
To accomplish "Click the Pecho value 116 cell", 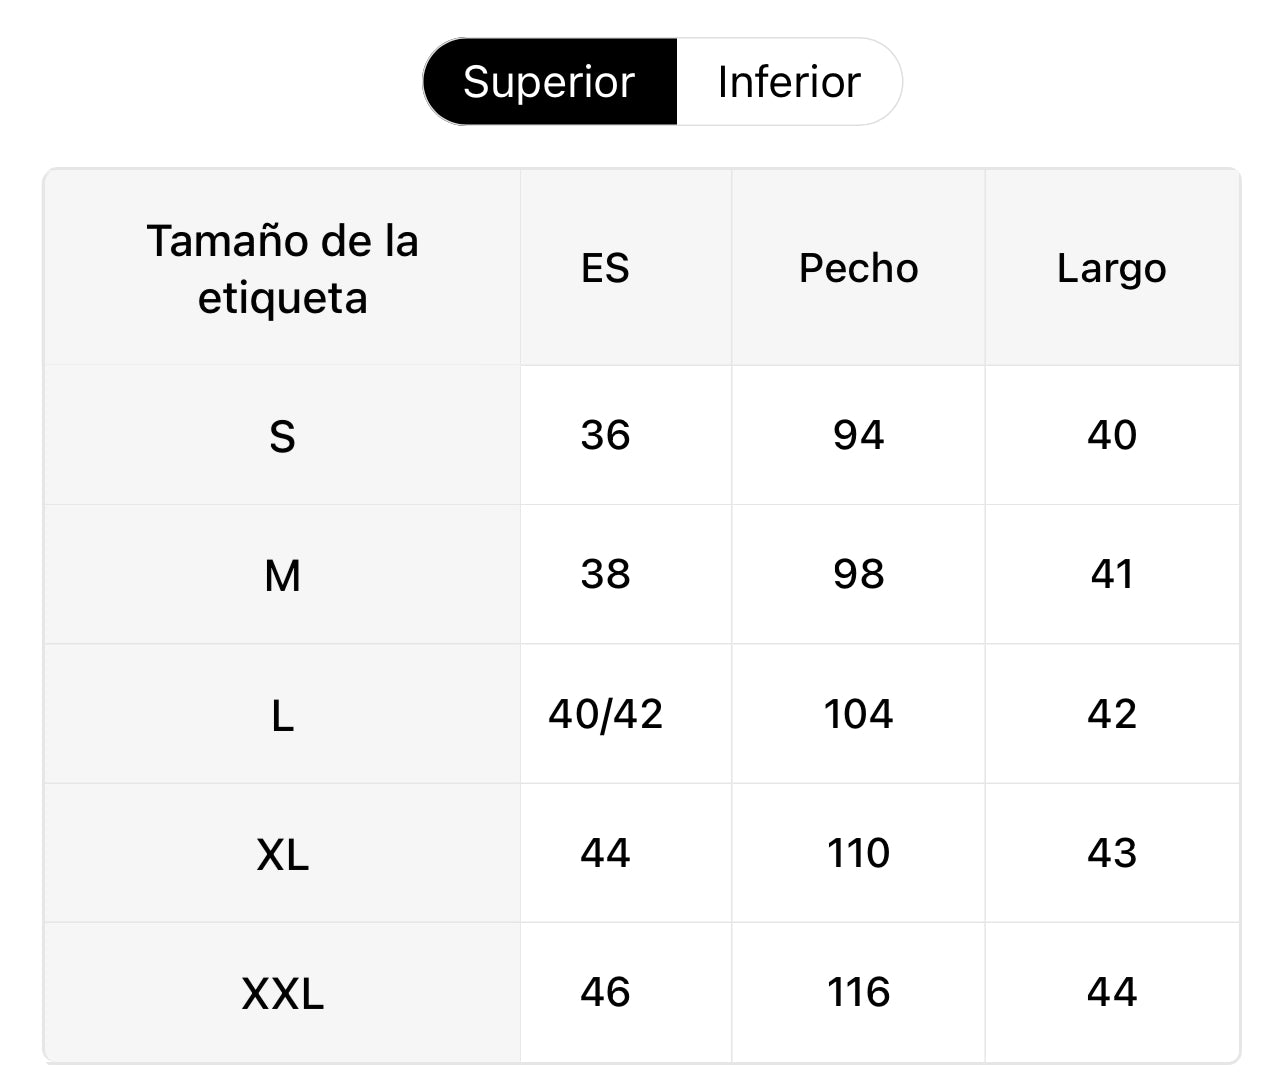I will click(x=858, y=992).
